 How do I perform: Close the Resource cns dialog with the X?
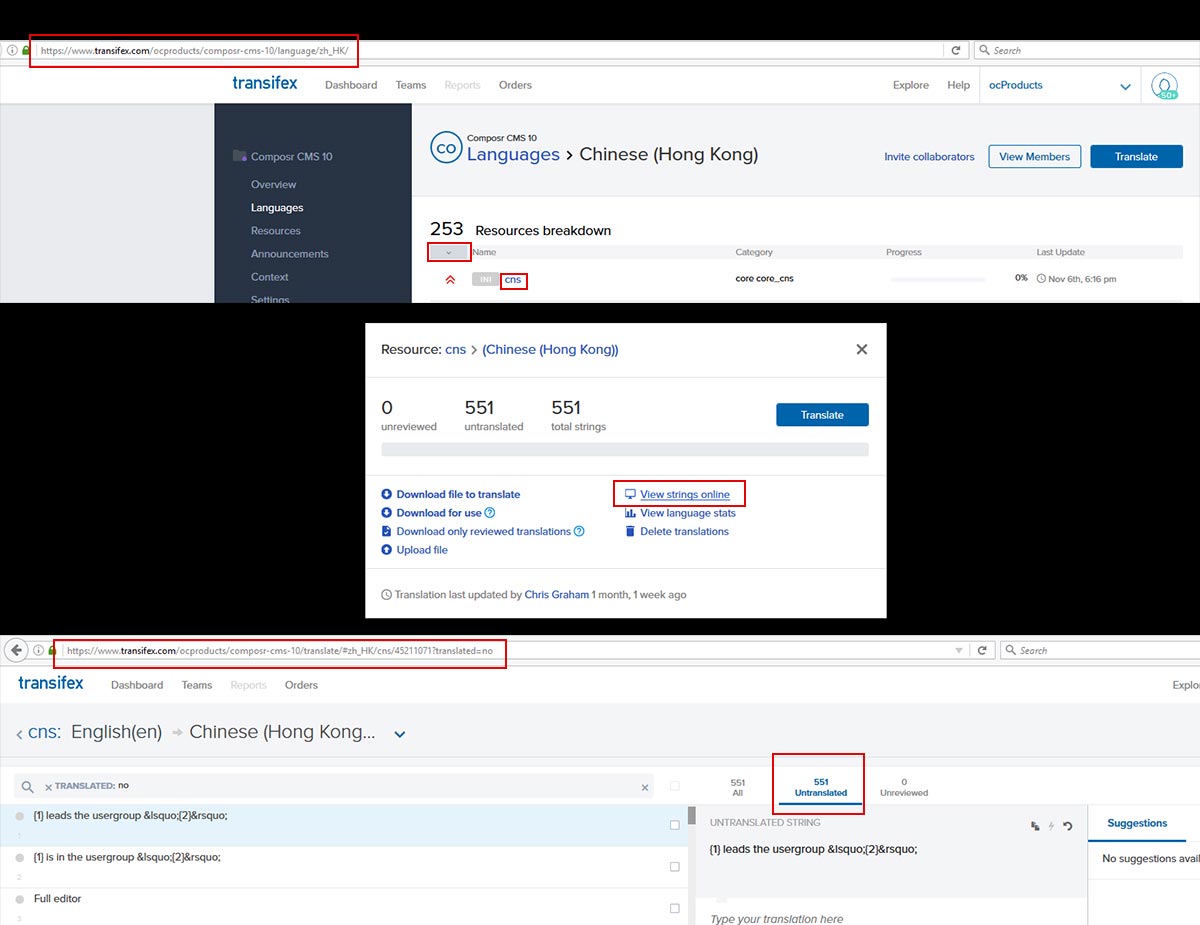point(862,349)
